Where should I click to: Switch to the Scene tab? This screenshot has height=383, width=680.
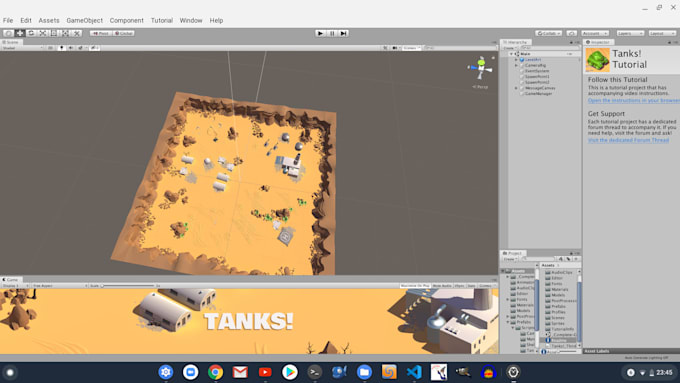[x=11, y=42]
